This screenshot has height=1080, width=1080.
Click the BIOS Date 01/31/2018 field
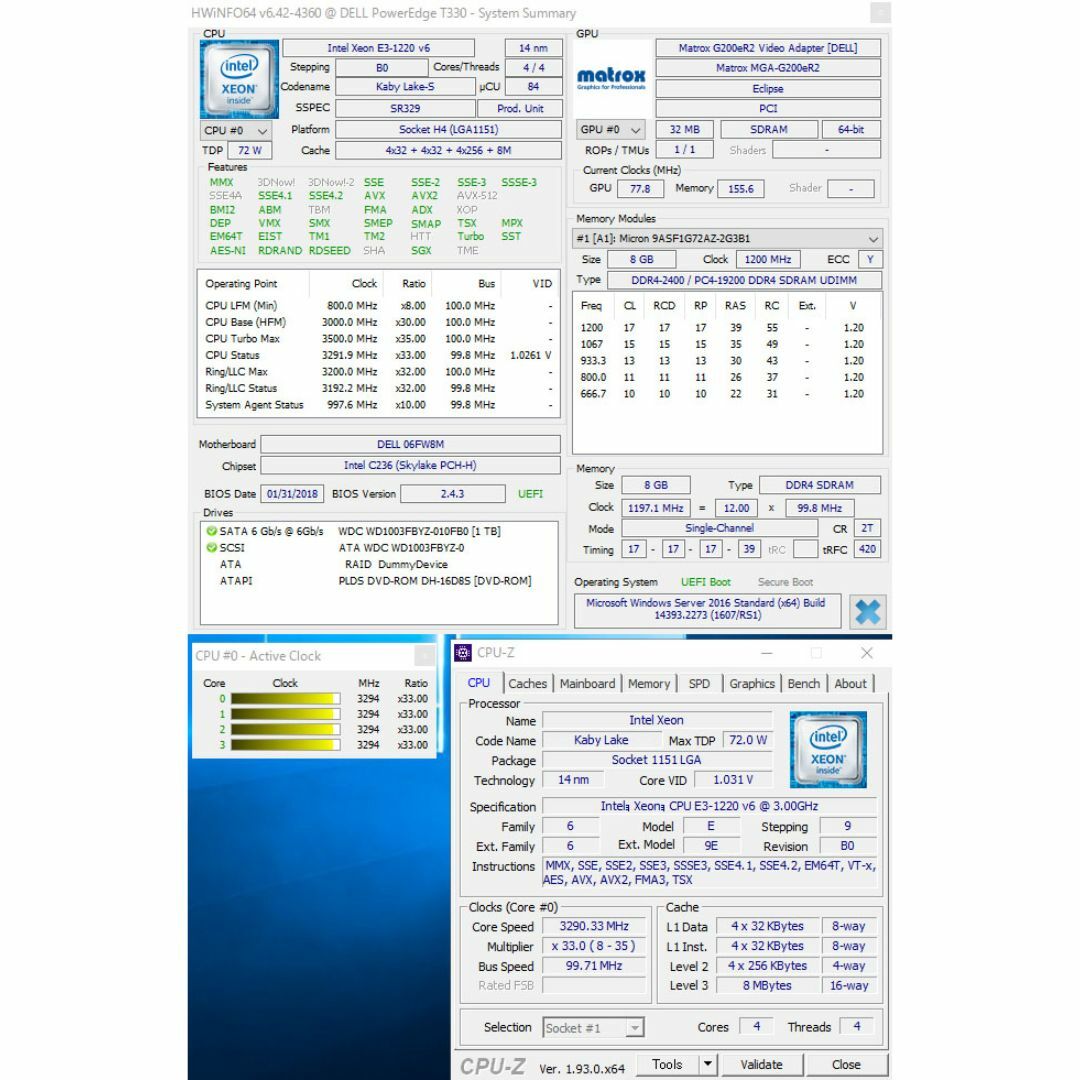(292, 494)
